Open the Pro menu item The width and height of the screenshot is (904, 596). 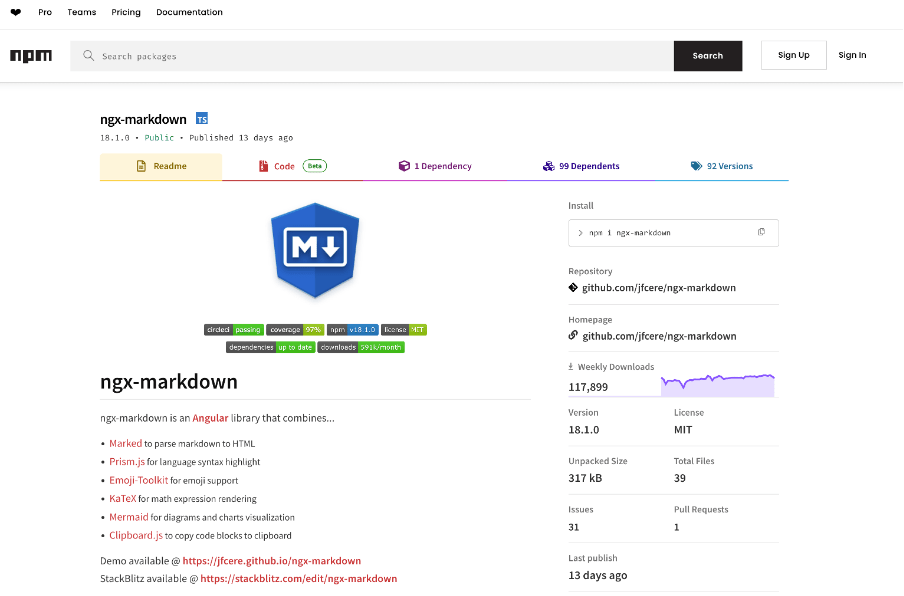pos(45,12)
